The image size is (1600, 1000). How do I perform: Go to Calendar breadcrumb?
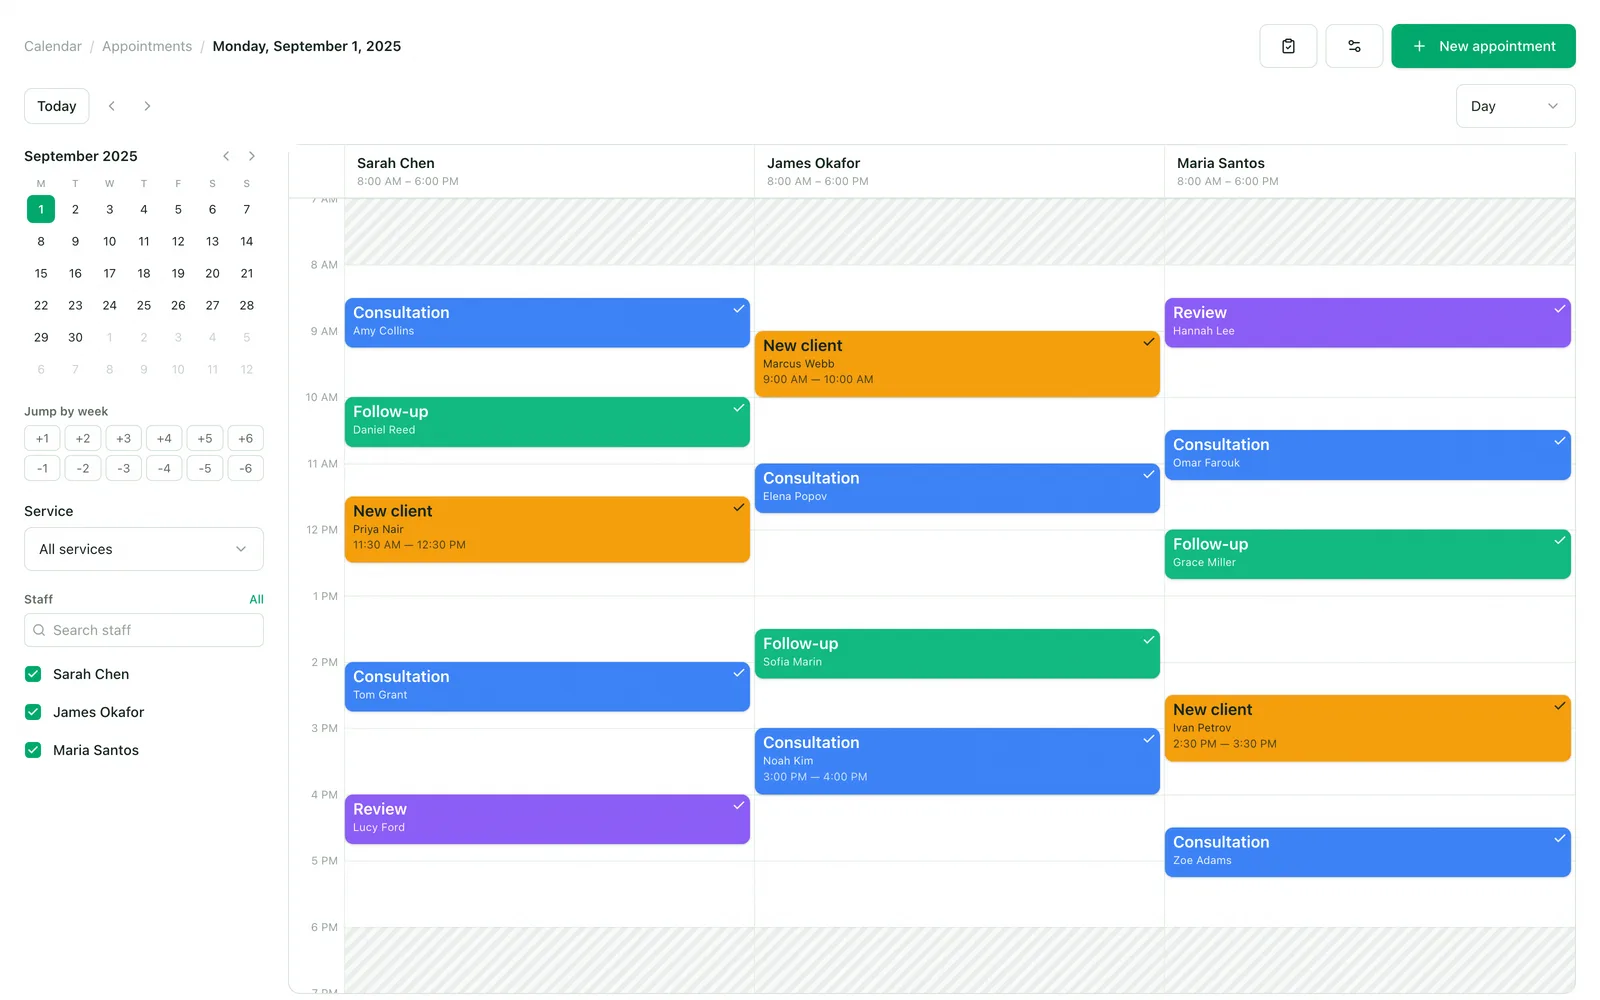(x=53, y=46)
